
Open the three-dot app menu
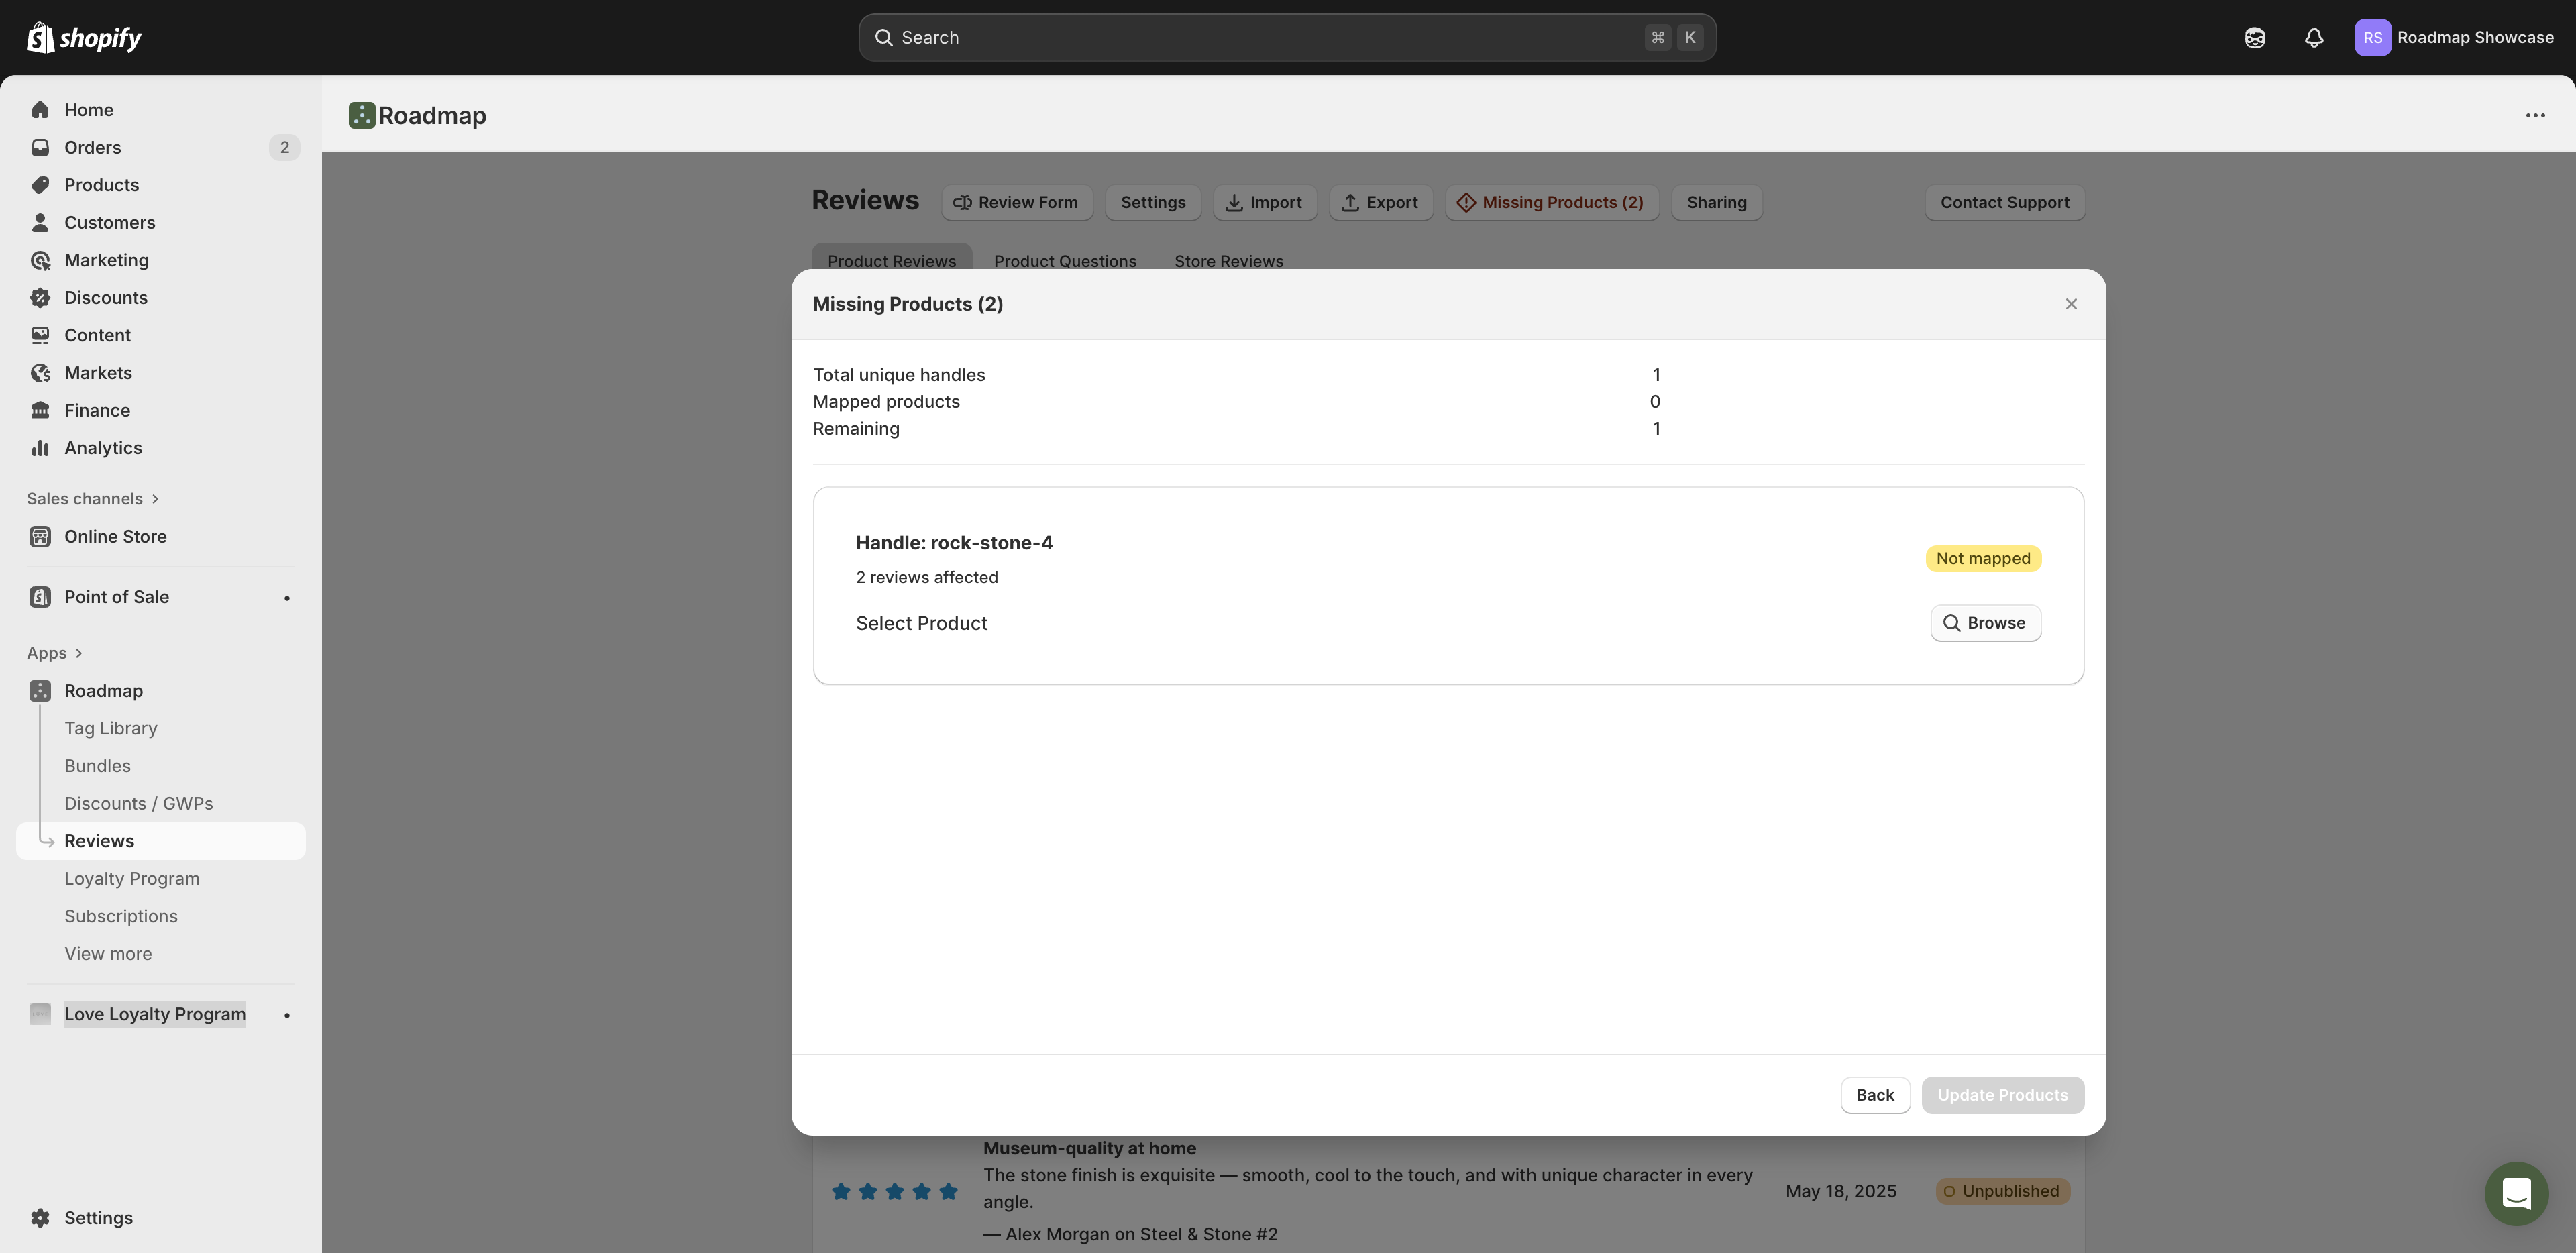click(2534, 116)
